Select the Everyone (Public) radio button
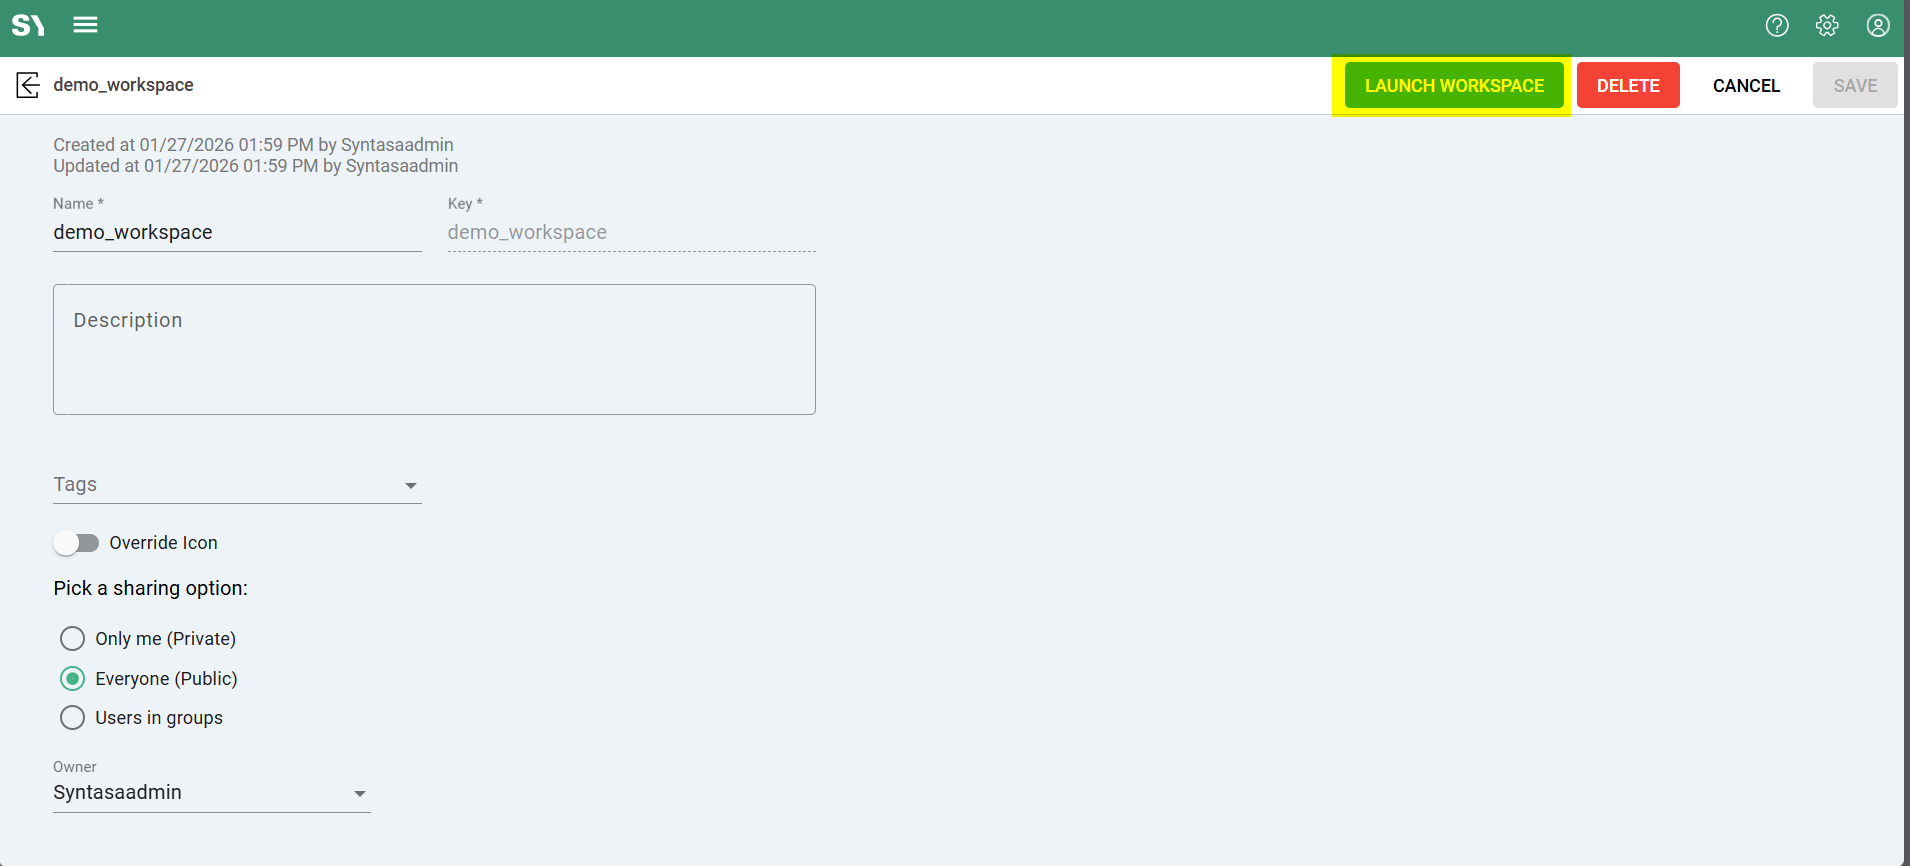Image resolution: width=1910 pixels, height=866 pixels. 72,679
